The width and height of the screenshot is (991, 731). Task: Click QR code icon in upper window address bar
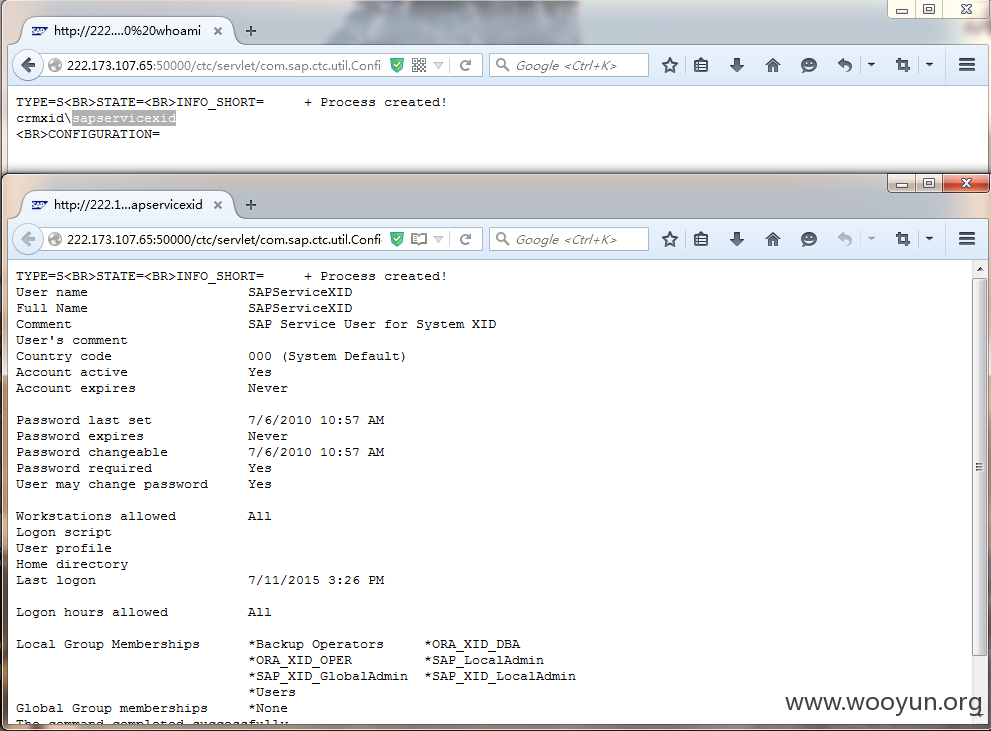click(418, 65)
